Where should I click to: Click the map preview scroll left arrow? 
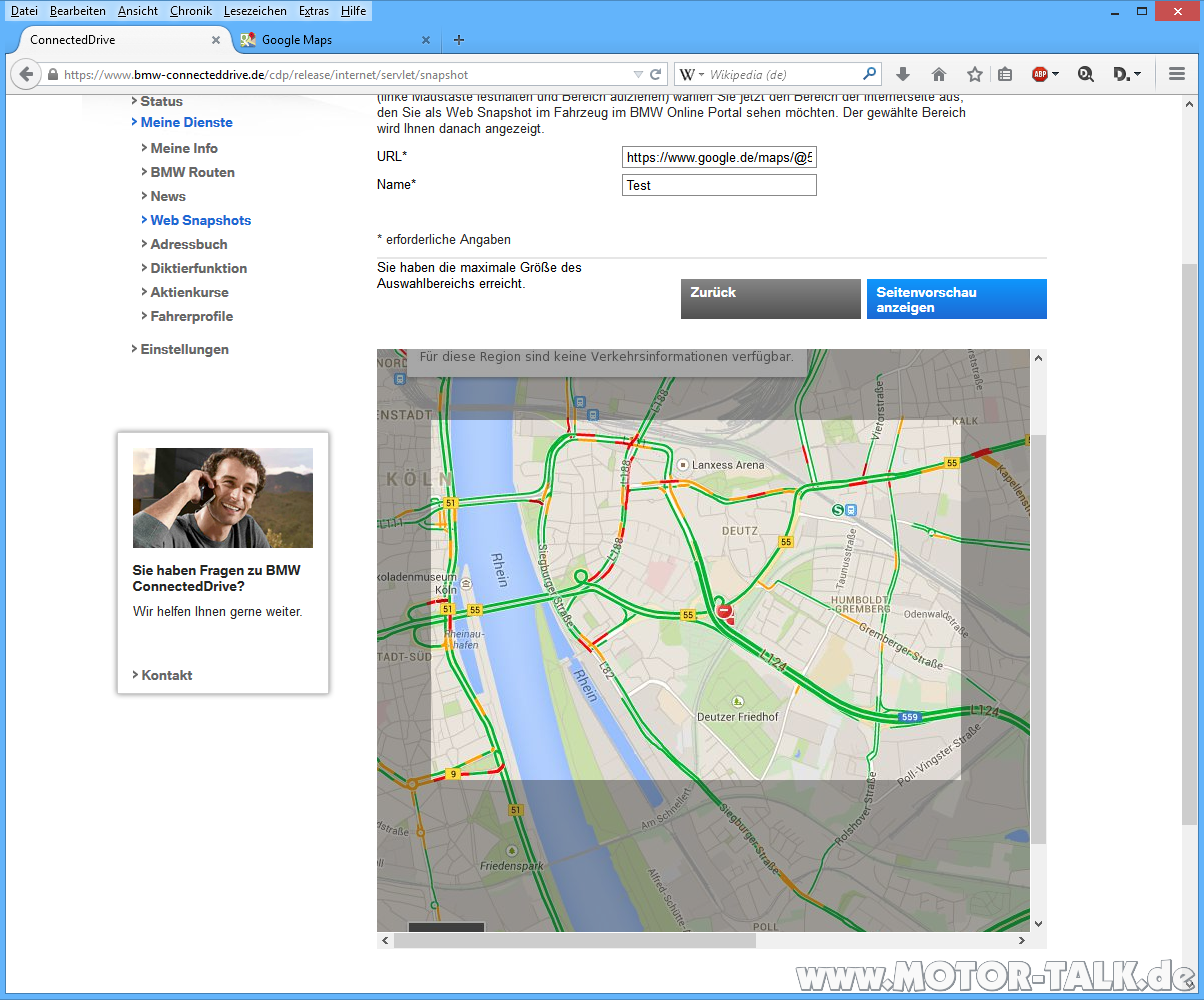pyautogui.click(x=385, y=940)
